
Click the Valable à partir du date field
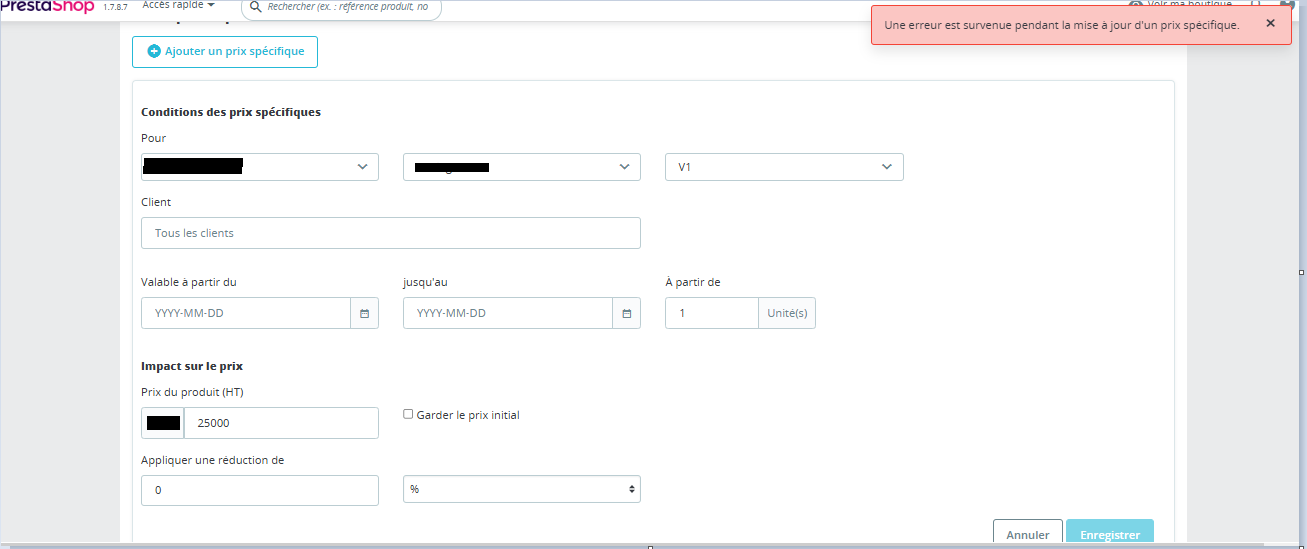coord(246,313)
